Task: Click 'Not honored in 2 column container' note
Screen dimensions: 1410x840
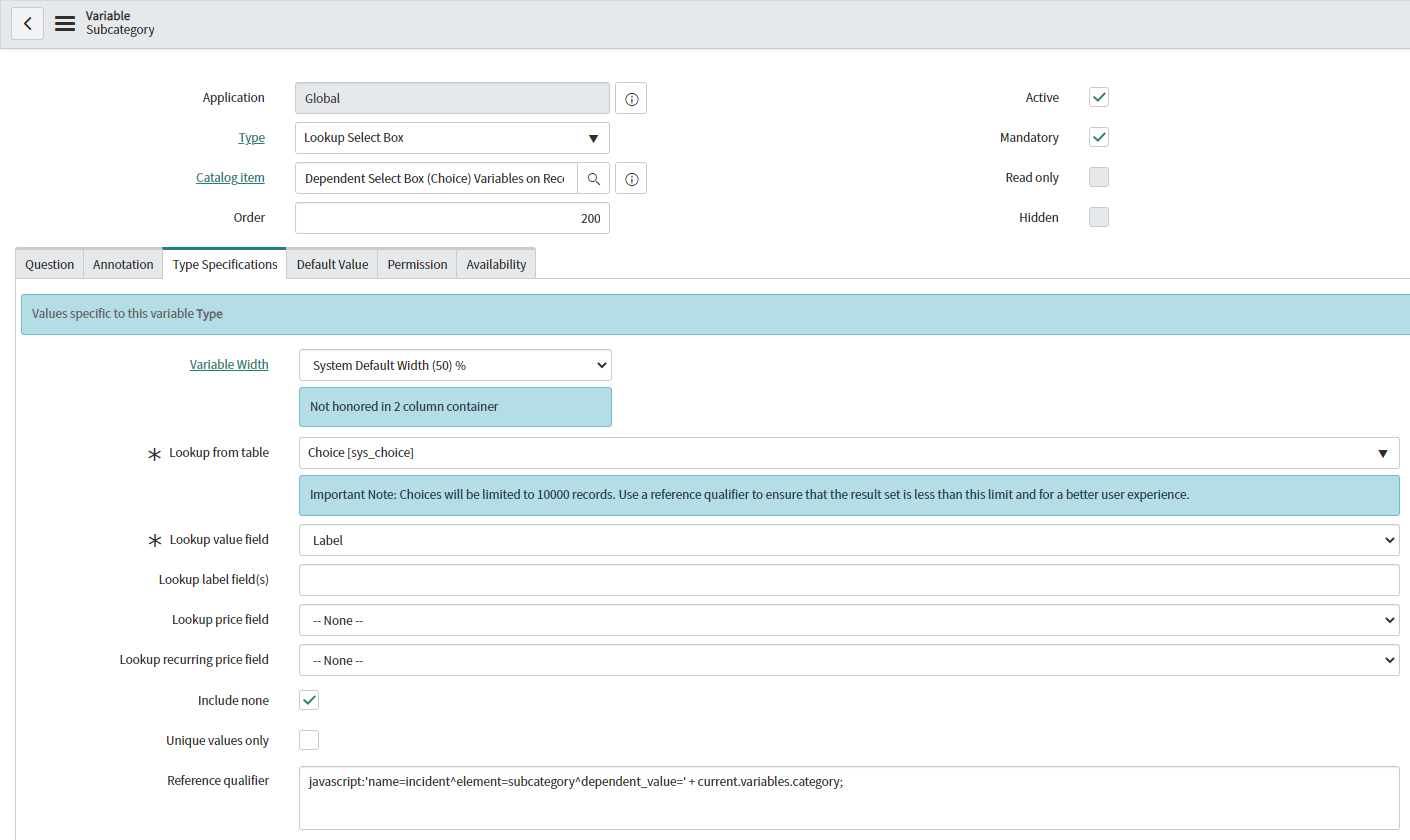Action: click(455, 407)
